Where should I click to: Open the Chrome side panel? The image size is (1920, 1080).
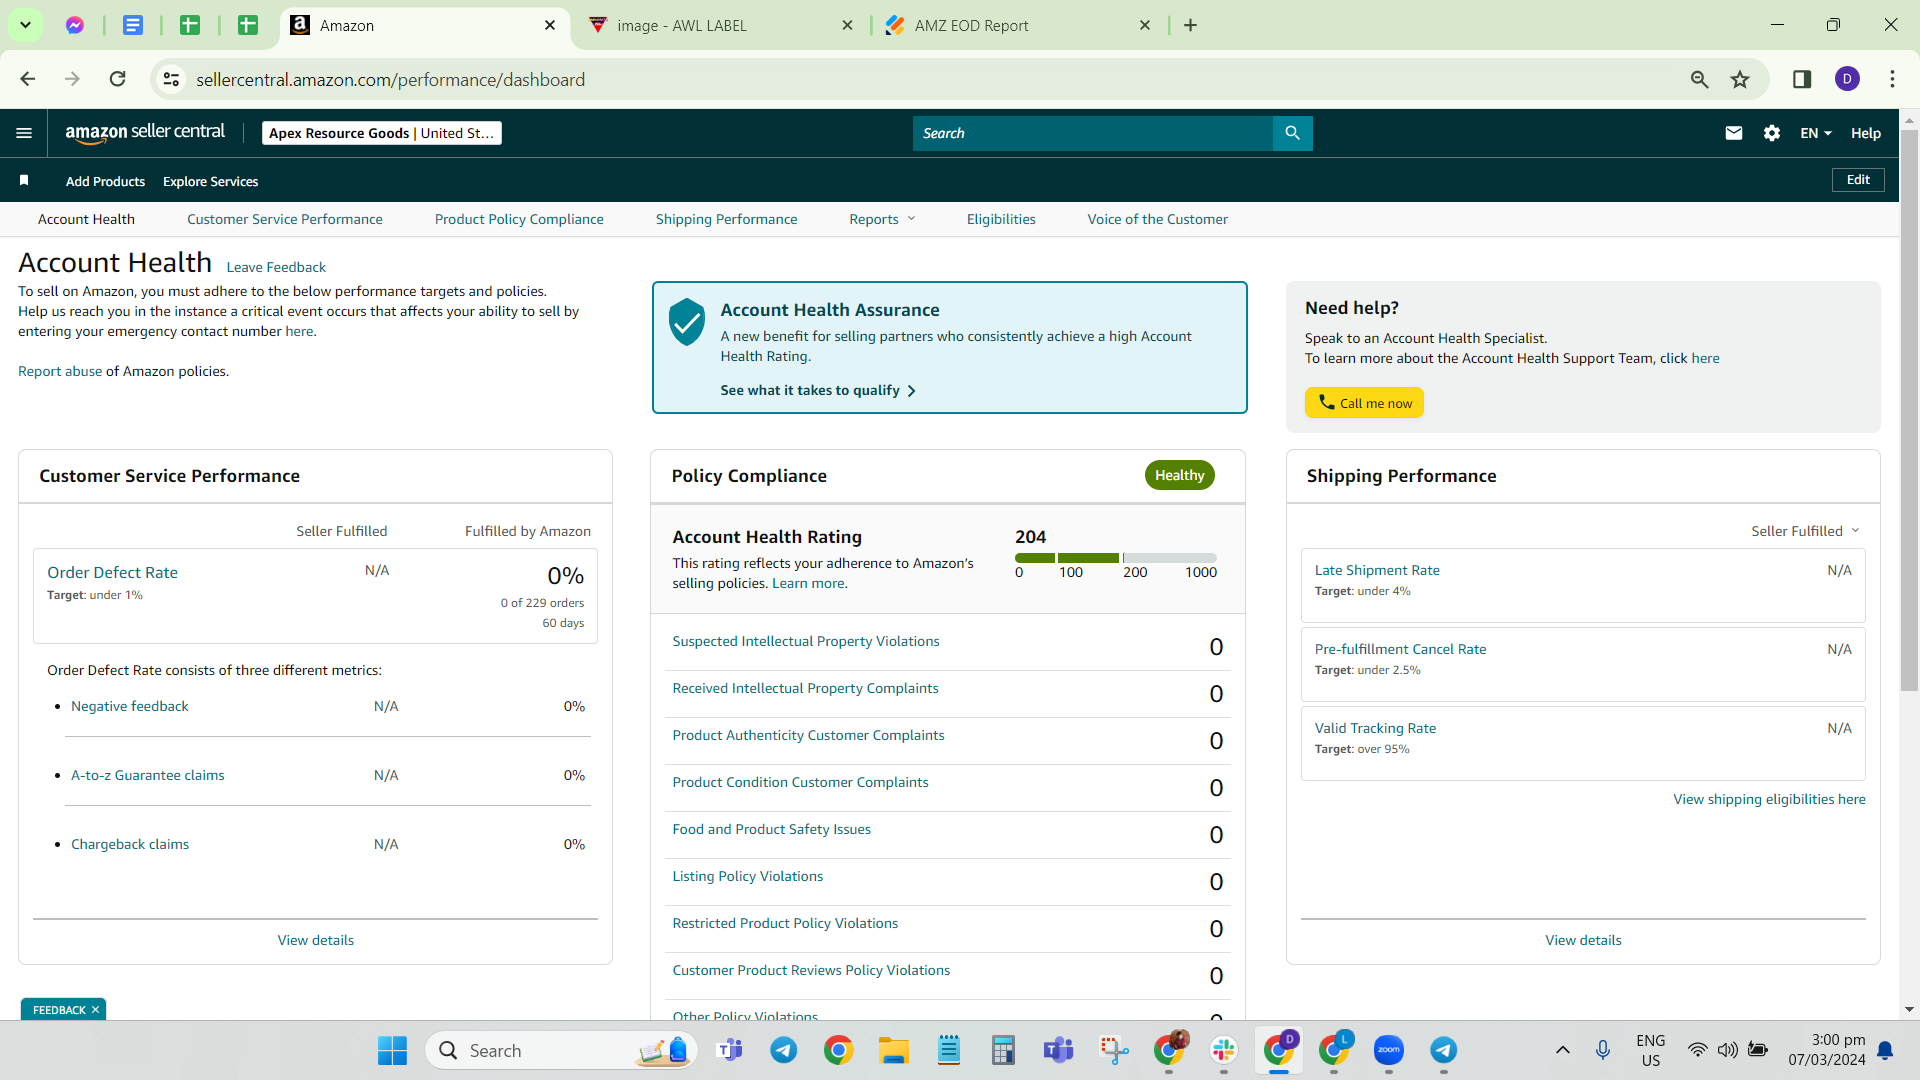pos(1802,79)
